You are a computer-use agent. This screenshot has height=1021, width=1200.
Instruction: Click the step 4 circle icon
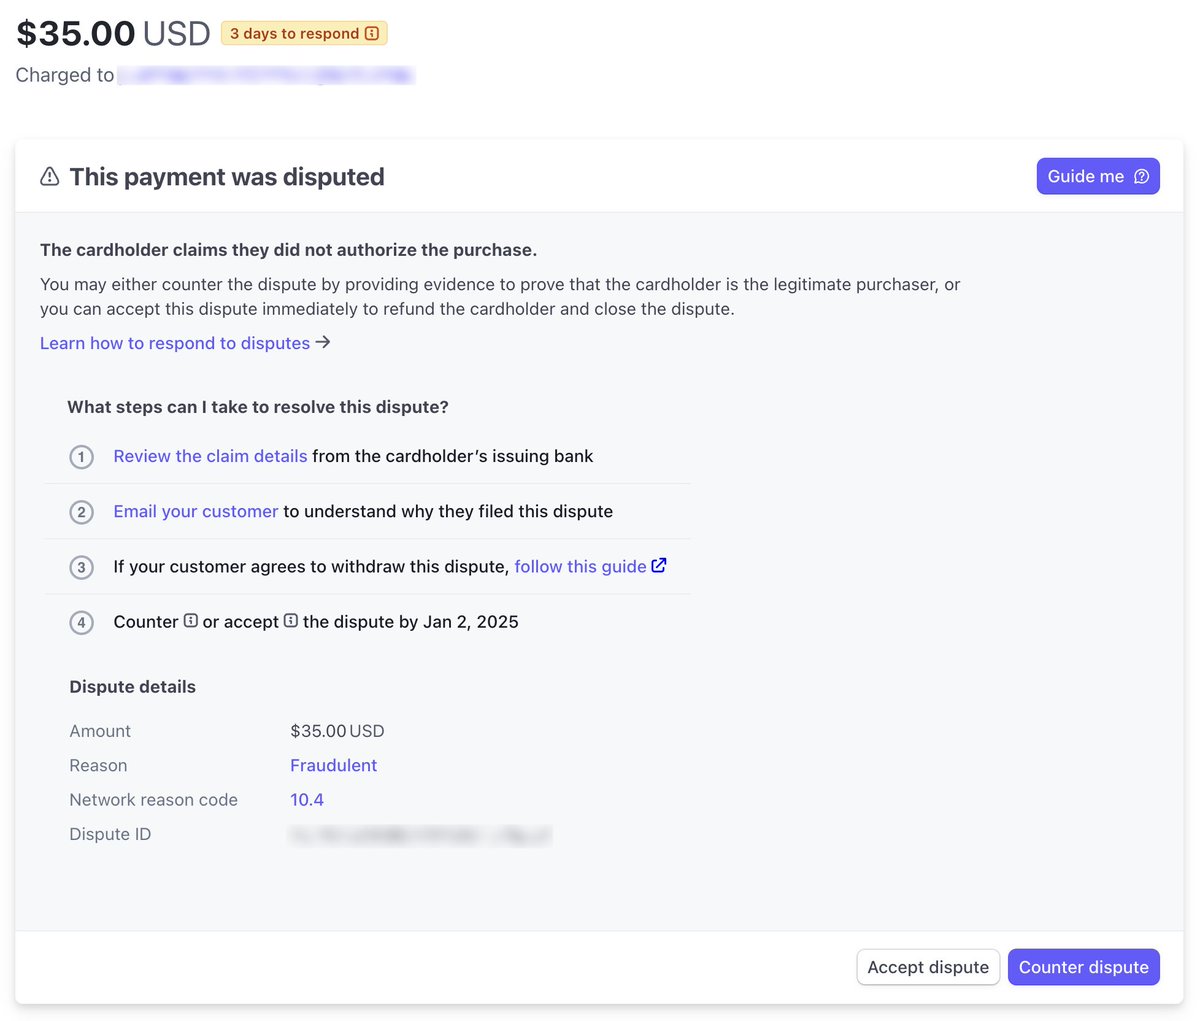pos(81,622)
